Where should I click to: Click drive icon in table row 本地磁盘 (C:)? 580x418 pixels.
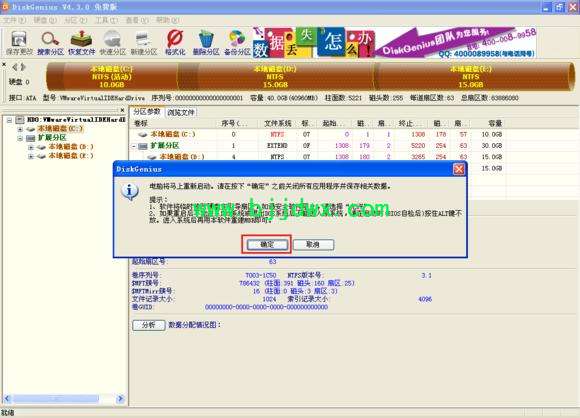143,135
